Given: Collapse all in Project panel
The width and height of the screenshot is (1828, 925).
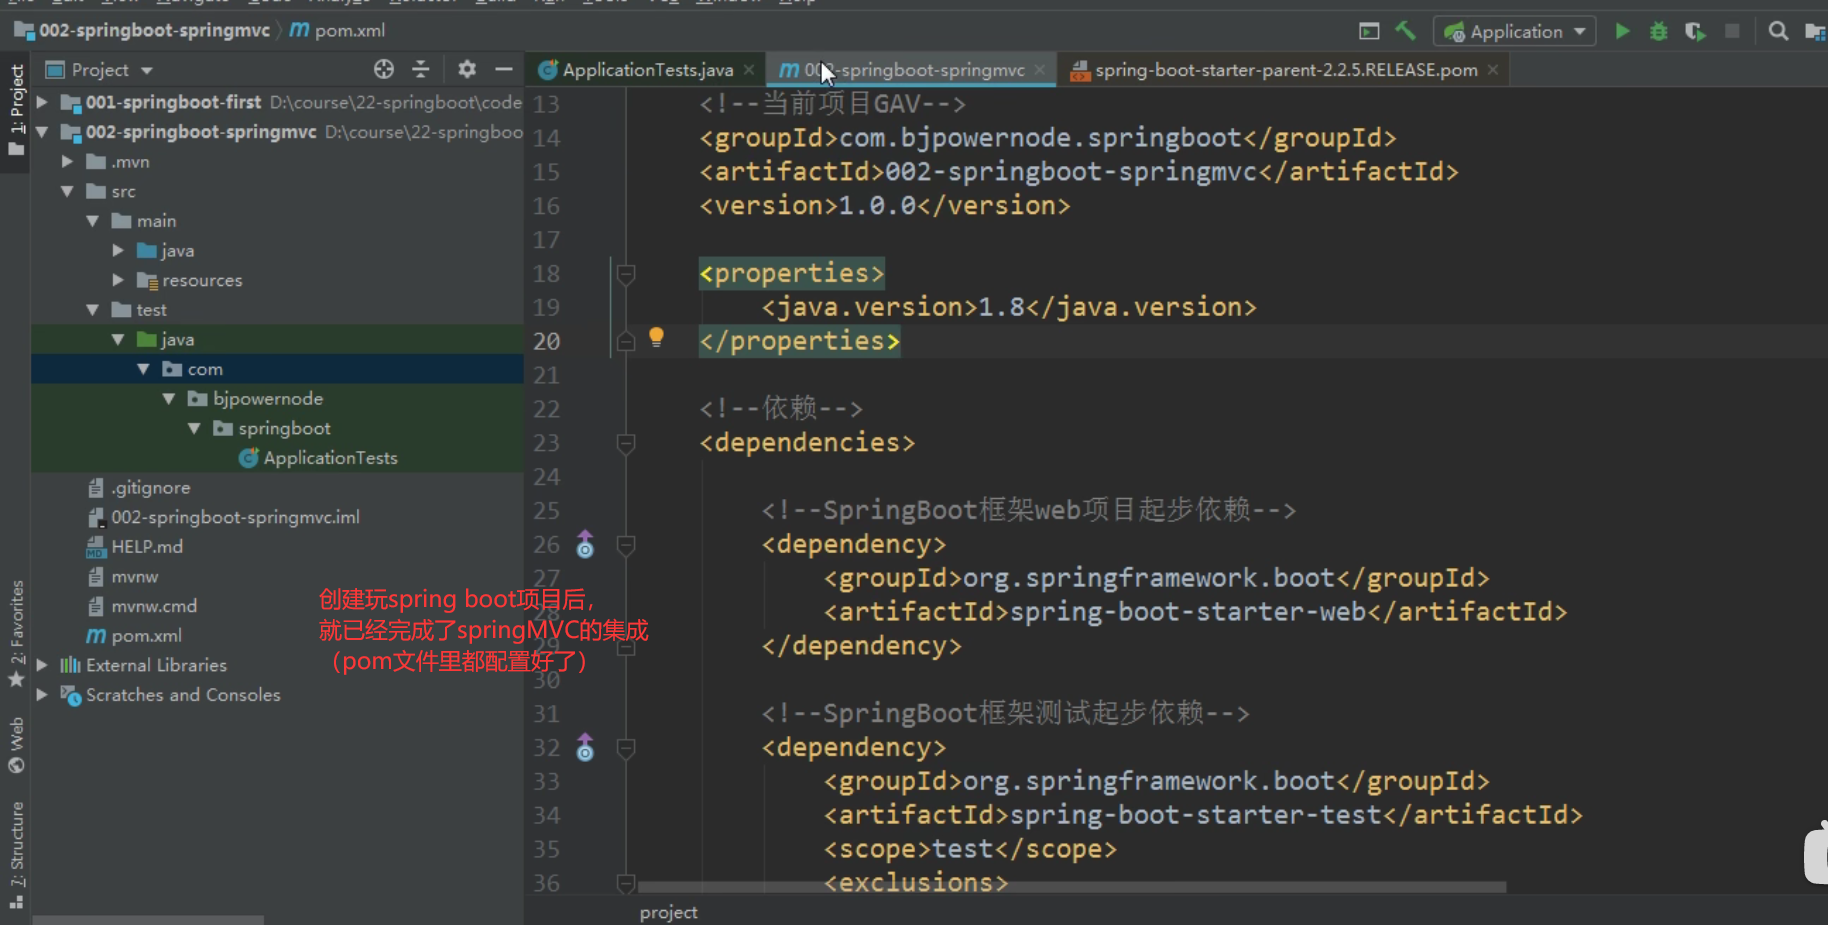Looking at the screenshot, I should click(x=421, y=69).
